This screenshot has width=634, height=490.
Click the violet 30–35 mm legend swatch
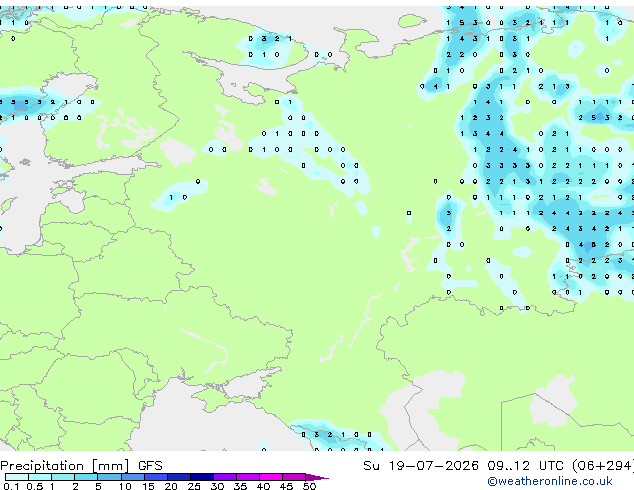click(225, 477)
